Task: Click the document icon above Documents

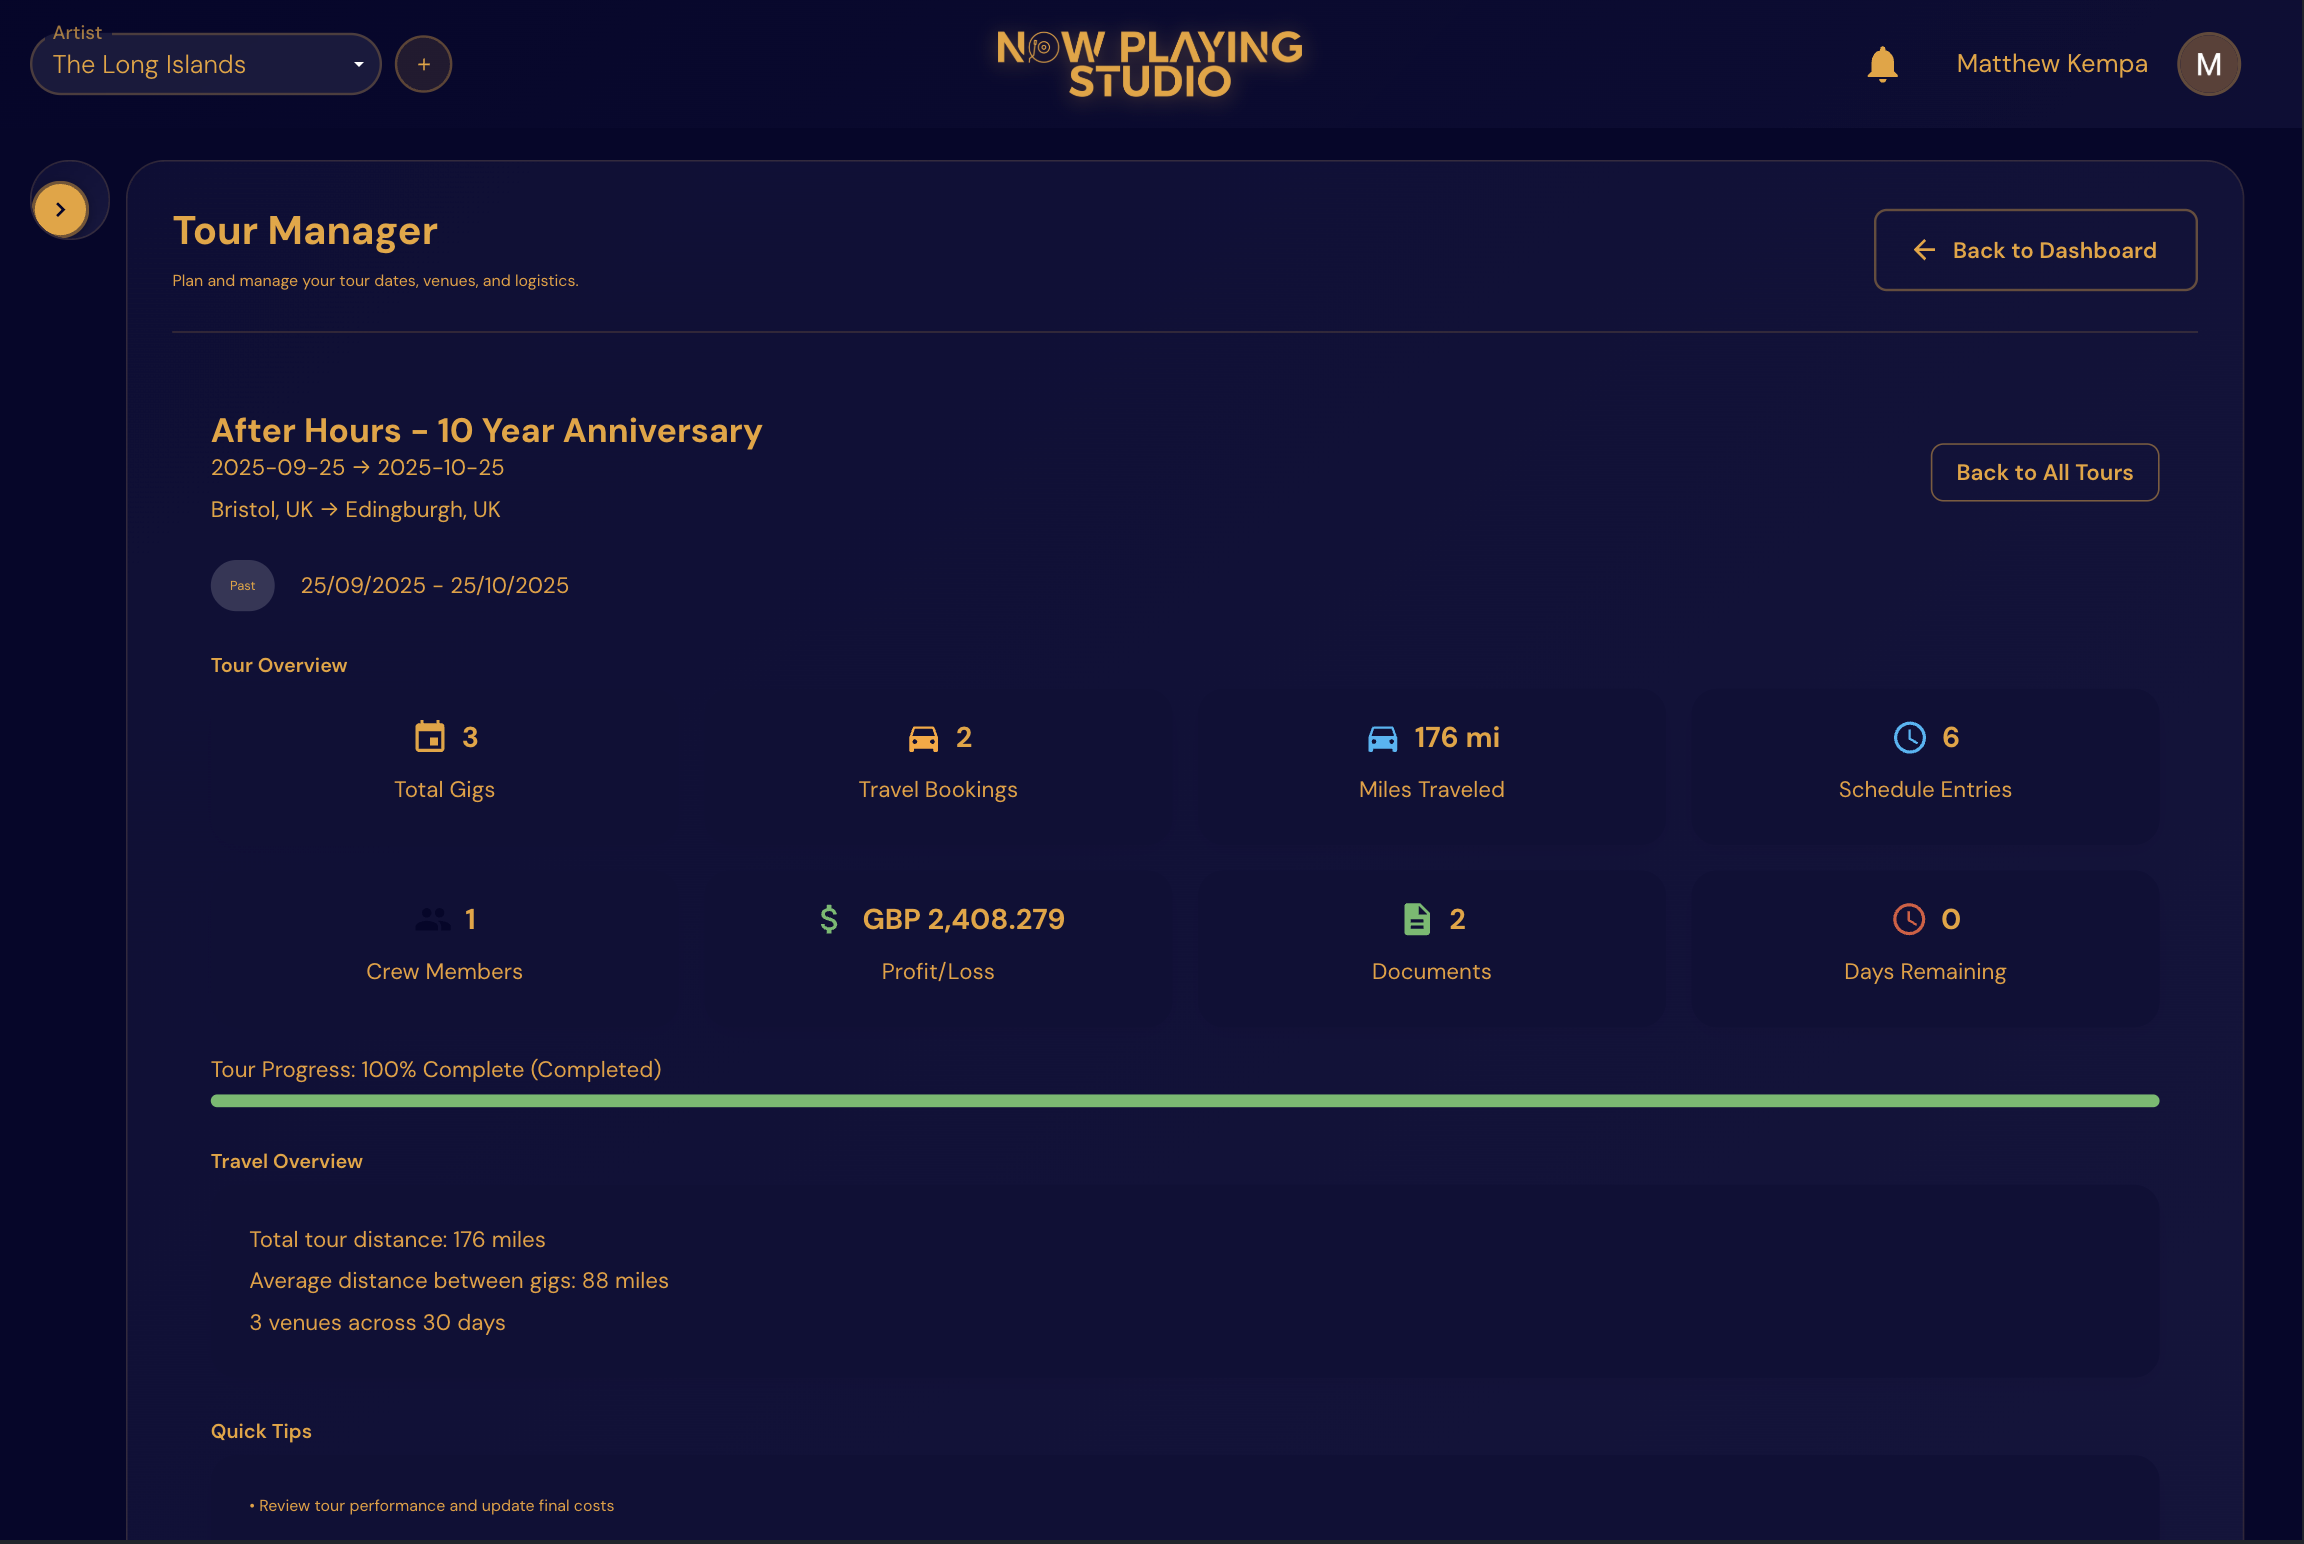Action: (1416, 919)
